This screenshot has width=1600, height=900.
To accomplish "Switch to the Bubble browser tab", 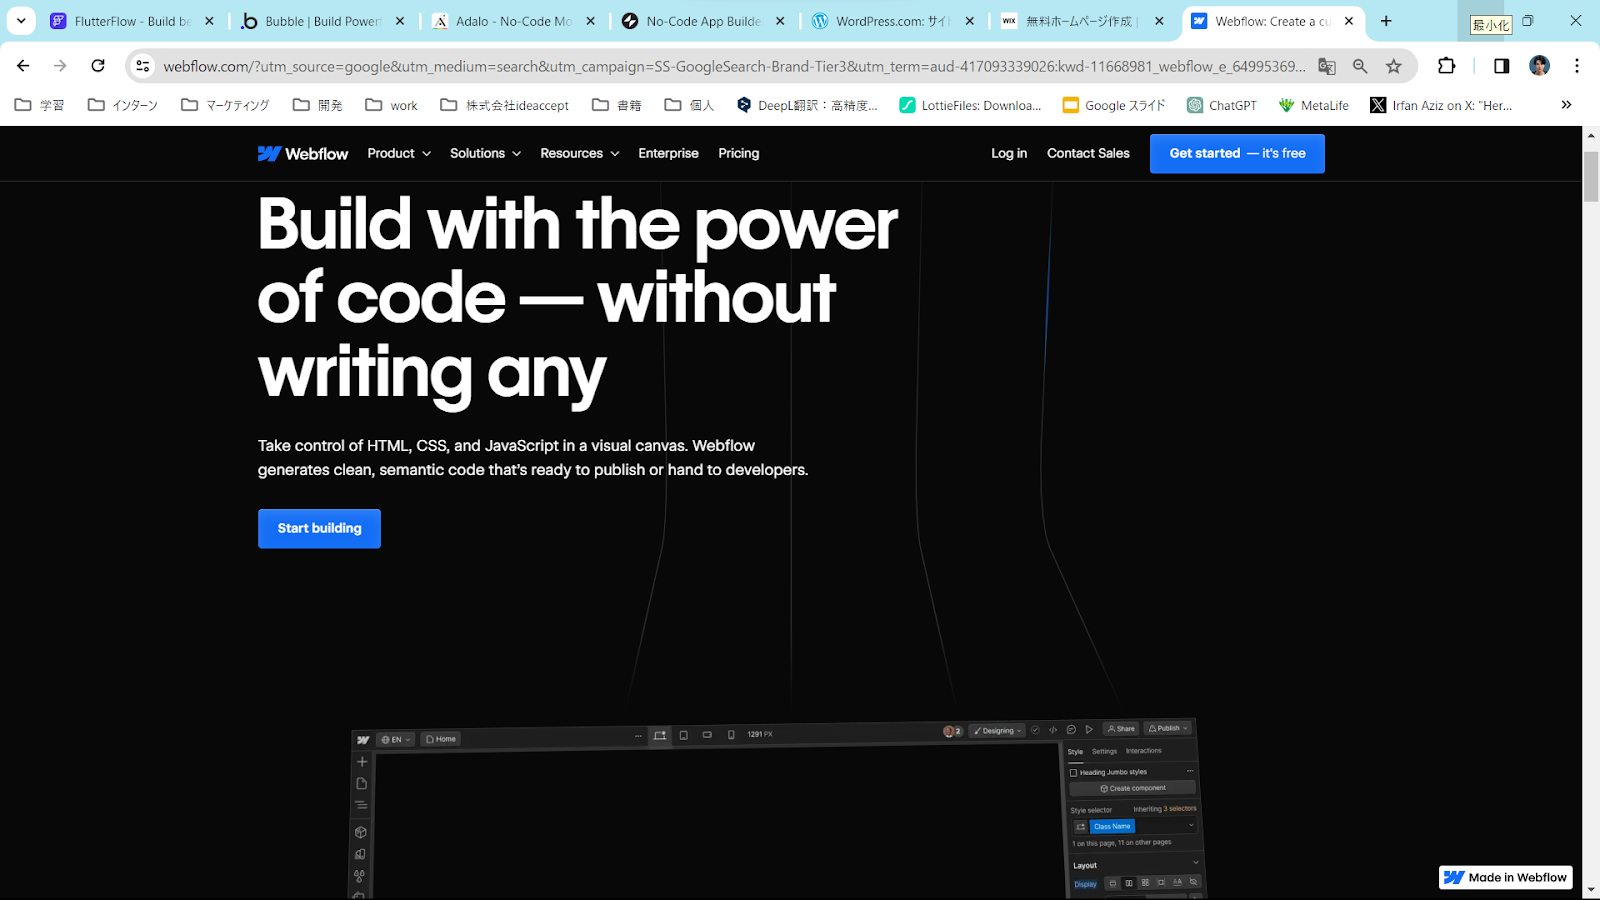I will tap(323, 21).
